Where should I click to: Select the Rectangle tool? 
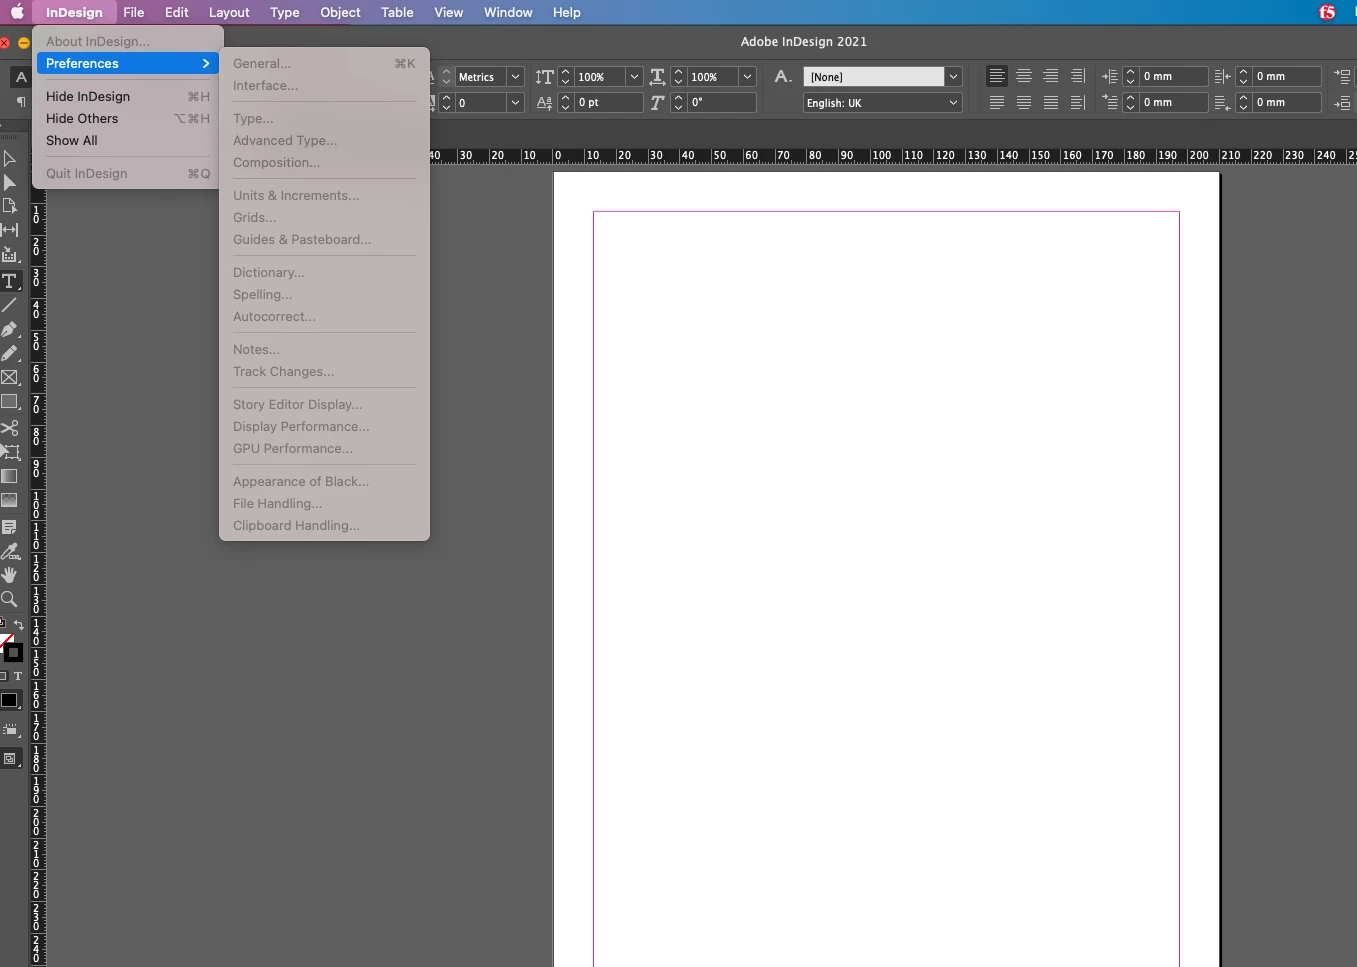9,402
